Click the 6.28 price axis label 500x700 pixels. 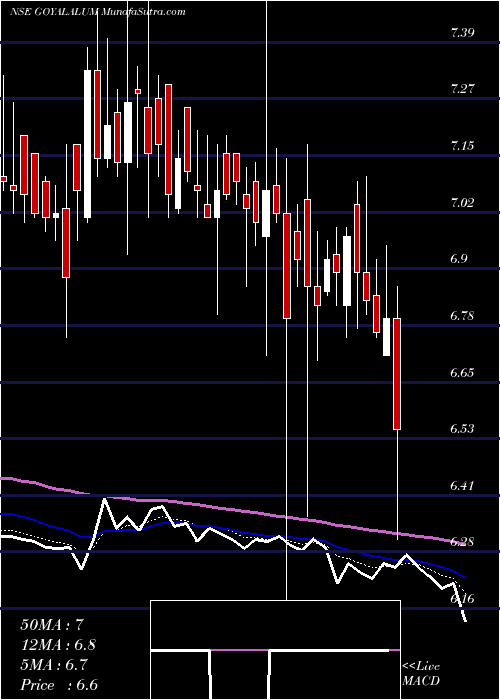[x=462, y=542]
